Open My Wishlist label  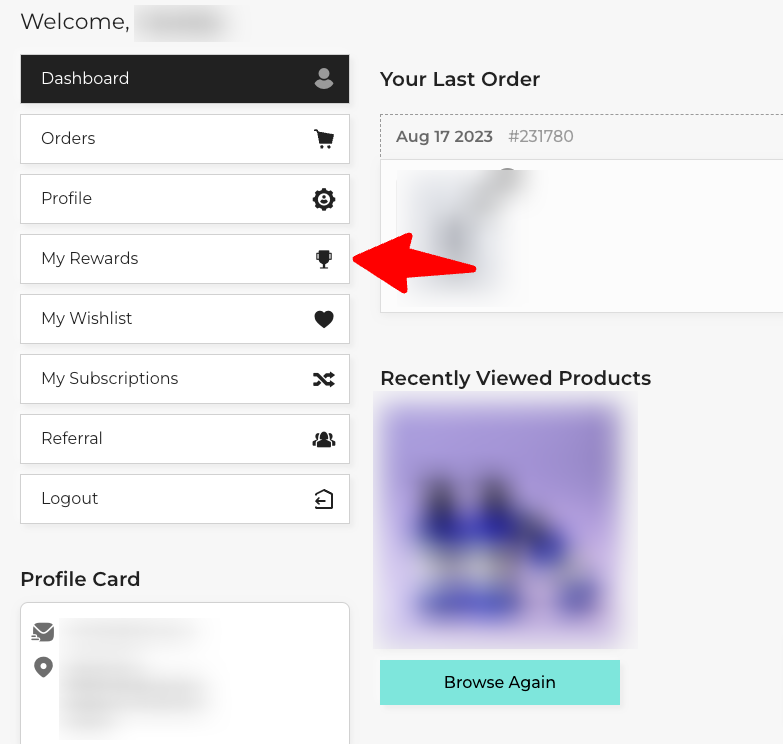(x=86, y=319)
